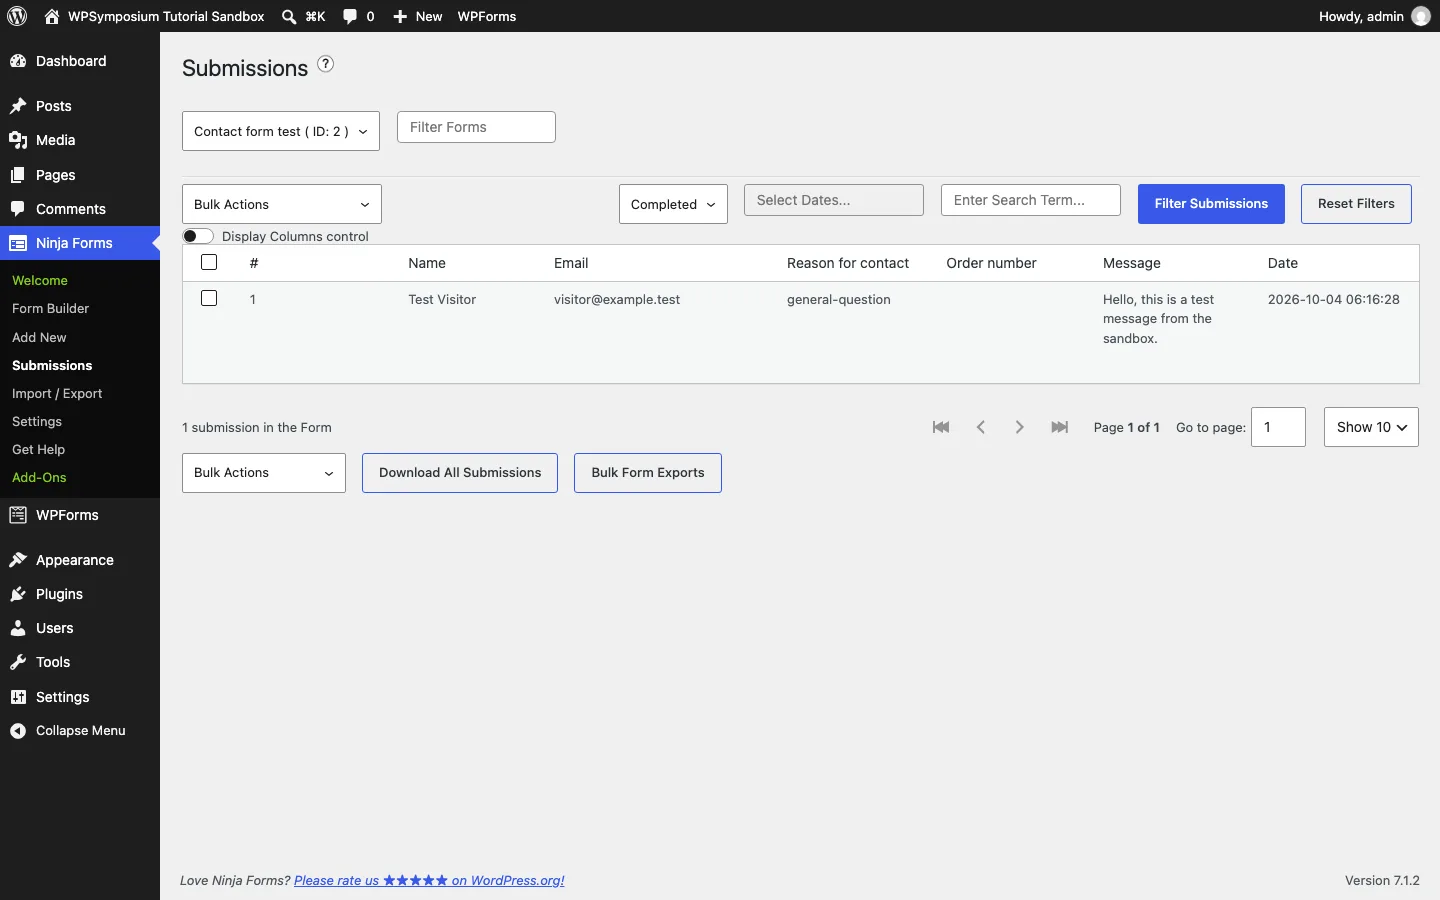
Task: Click the Comments speech bubble sidebar icon
Action: [x=18, y=209]
